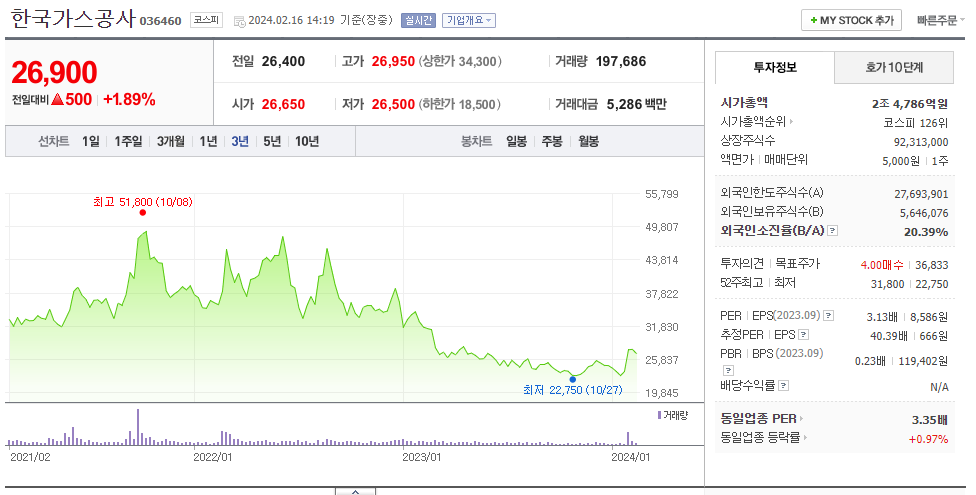Show the 월봉 monthly candle chart
Screen dimensions: 976x495
point(588,141)
